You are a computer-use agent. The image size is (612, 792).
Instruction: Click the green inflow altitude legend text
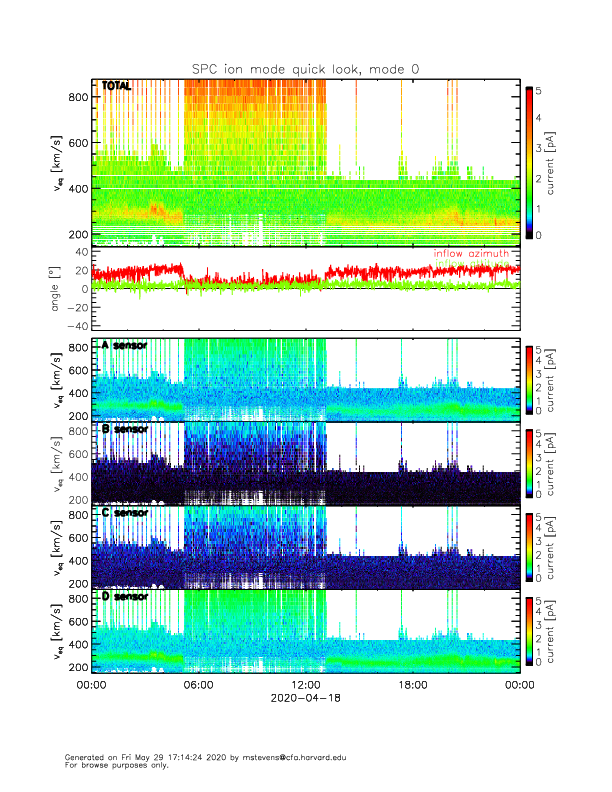[x=472, y=263]
